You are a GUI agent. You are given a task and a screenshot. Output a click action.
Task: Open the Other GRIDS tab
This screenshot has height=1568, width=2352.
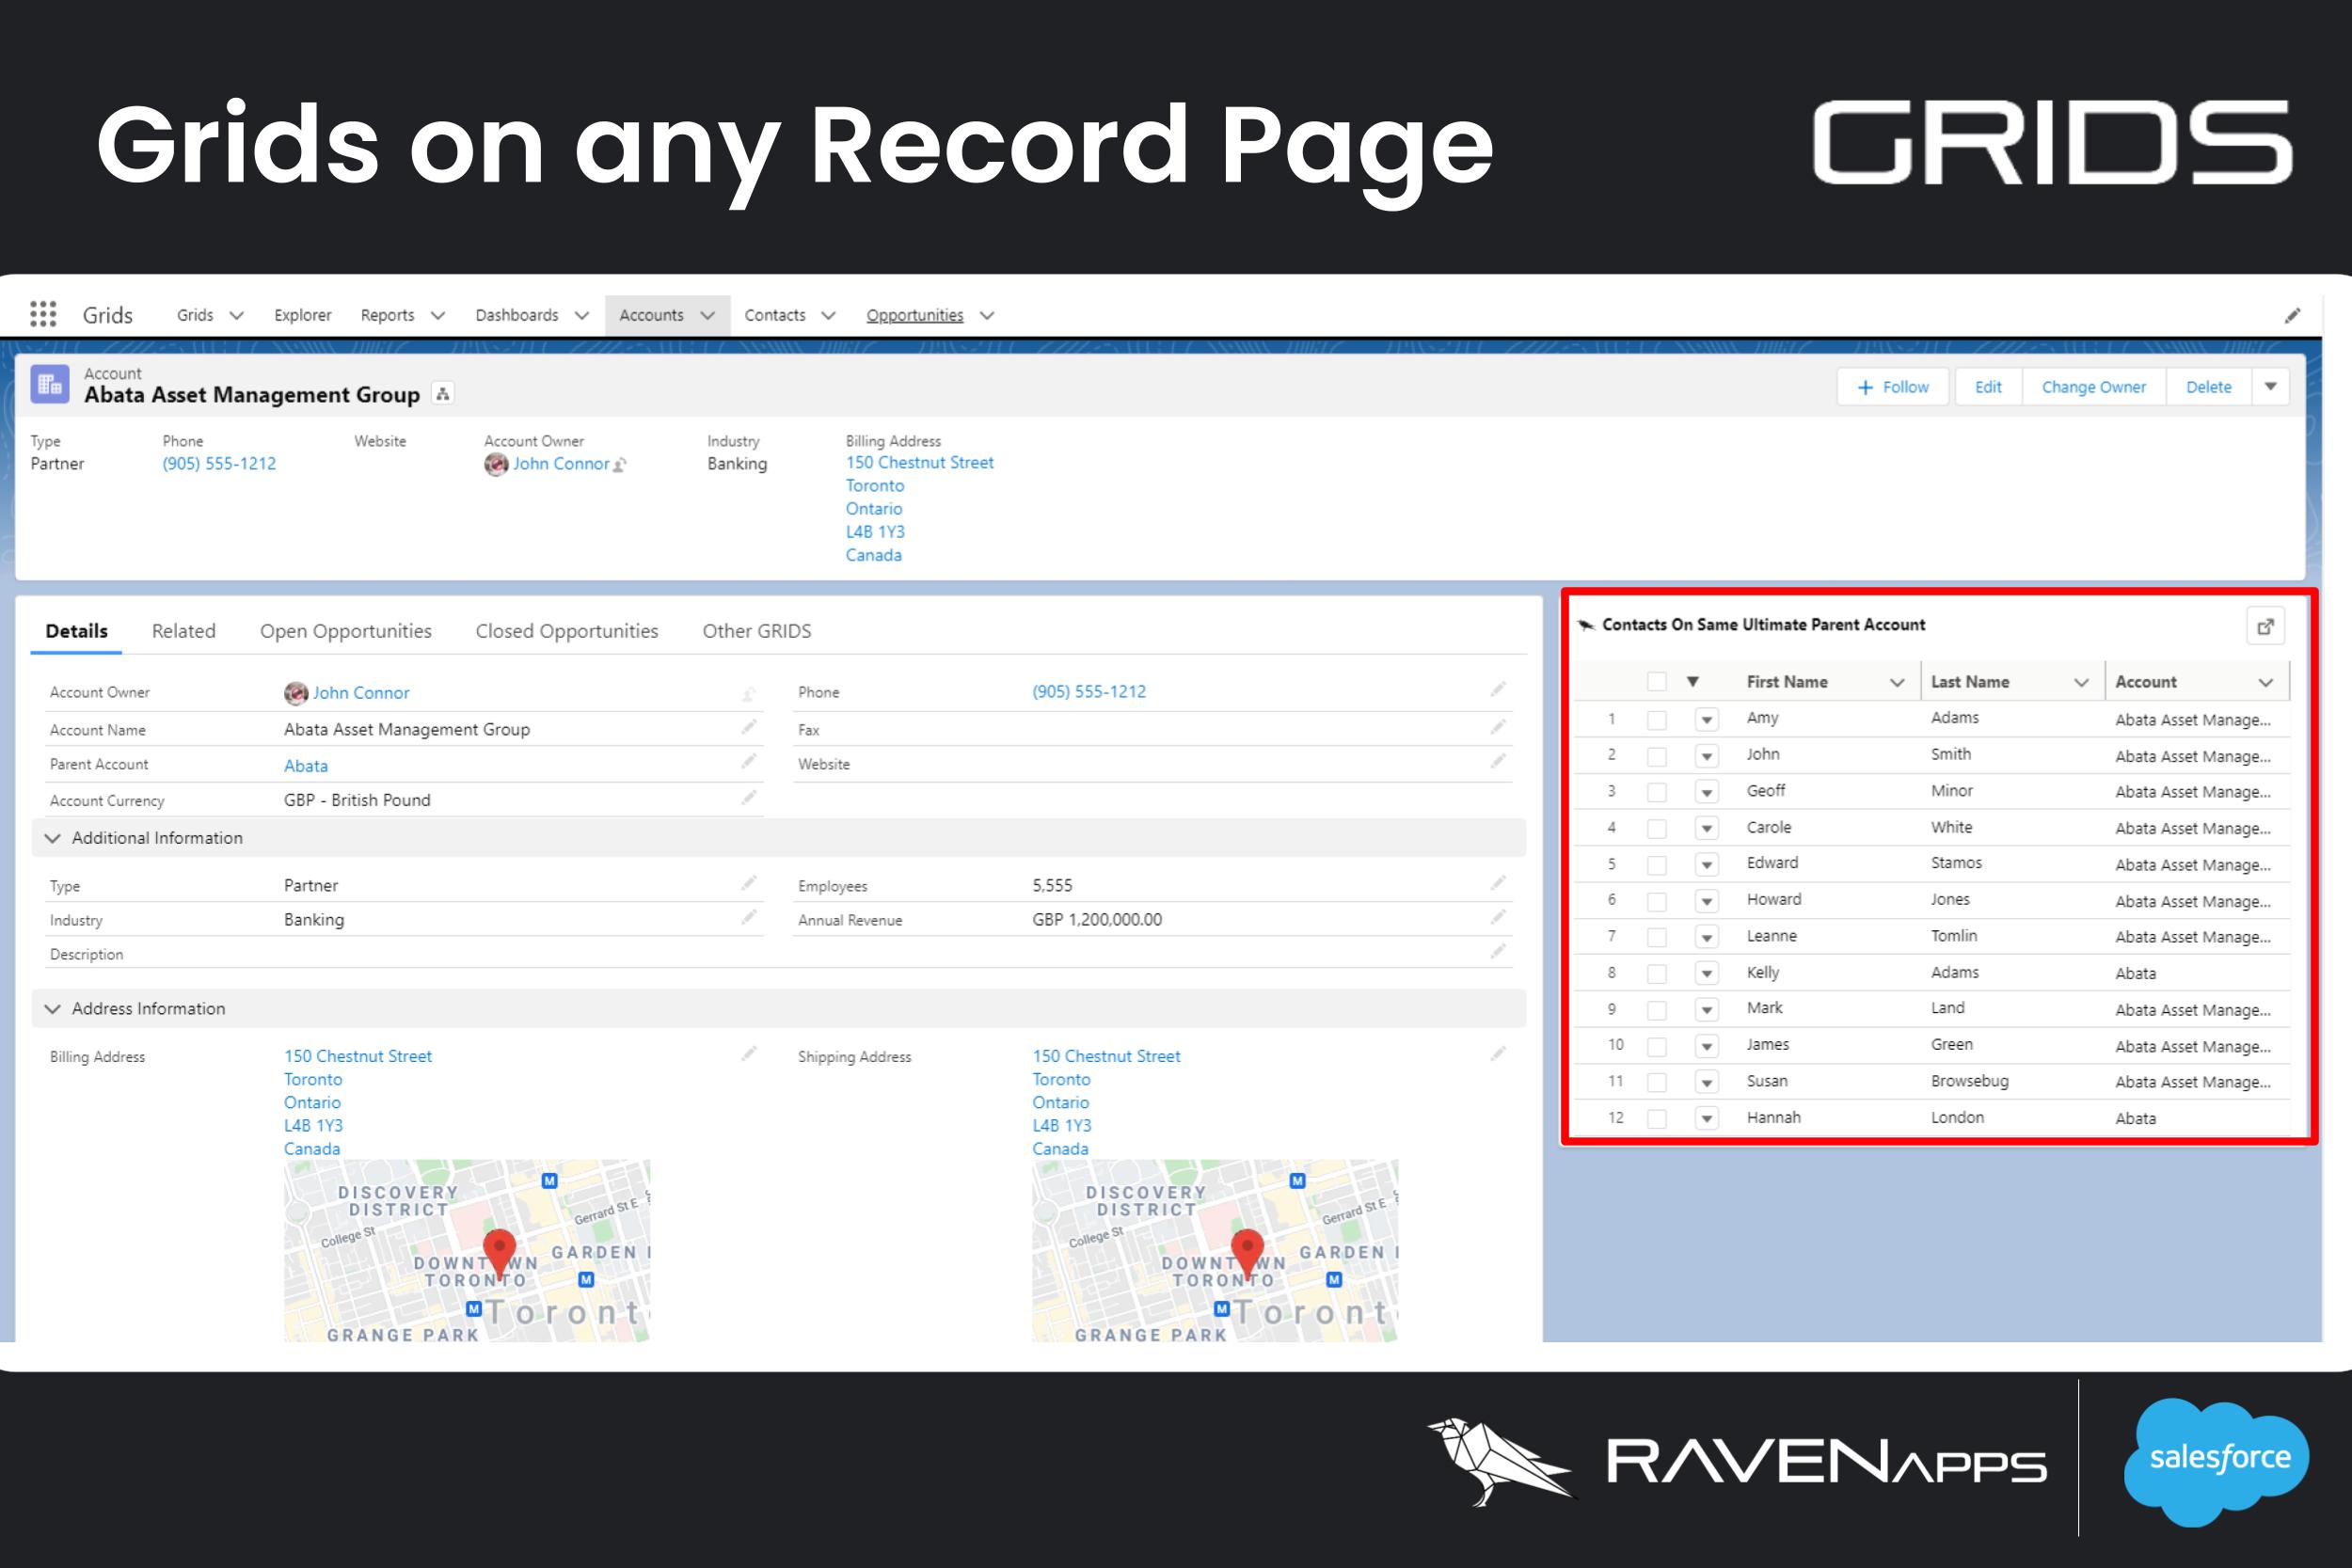757,630
